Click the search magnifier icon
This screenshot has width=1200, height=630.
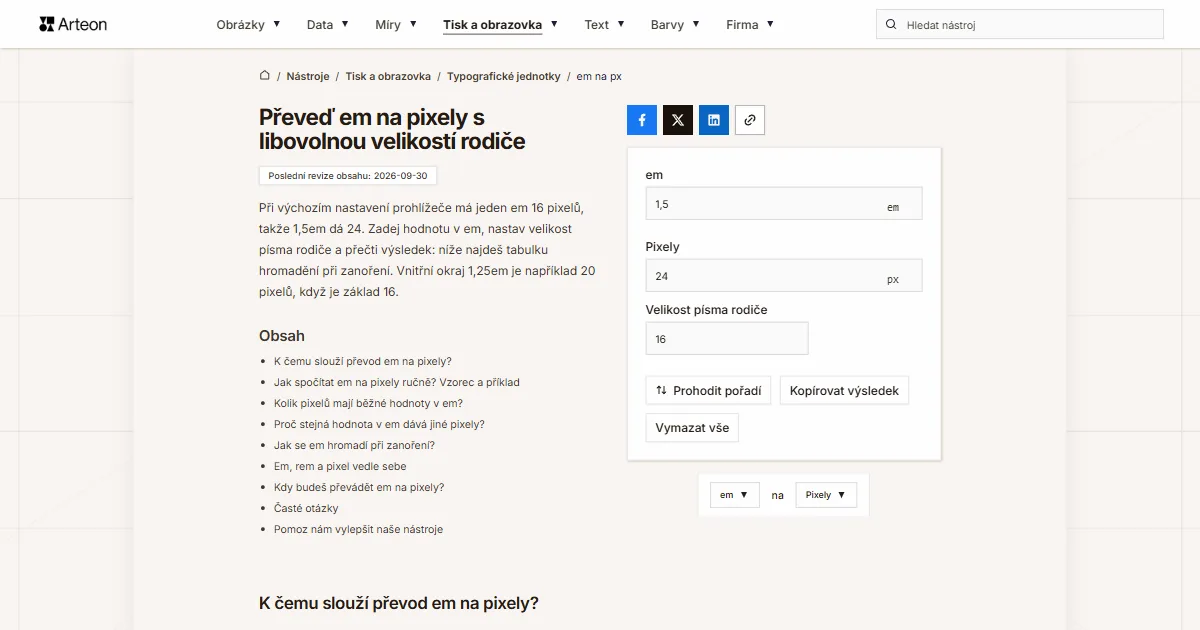891,24
